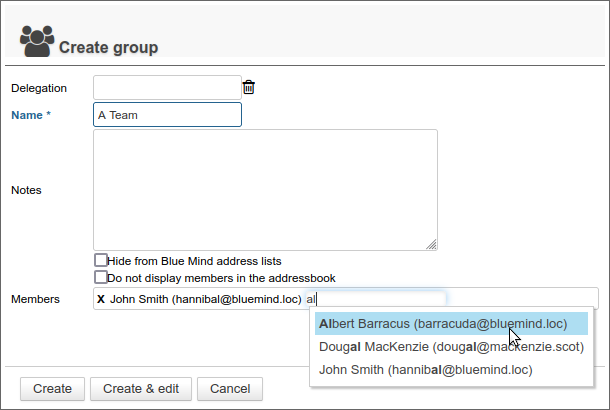
Task: Click the group people icon in header
Action: [x=37, y=40]
